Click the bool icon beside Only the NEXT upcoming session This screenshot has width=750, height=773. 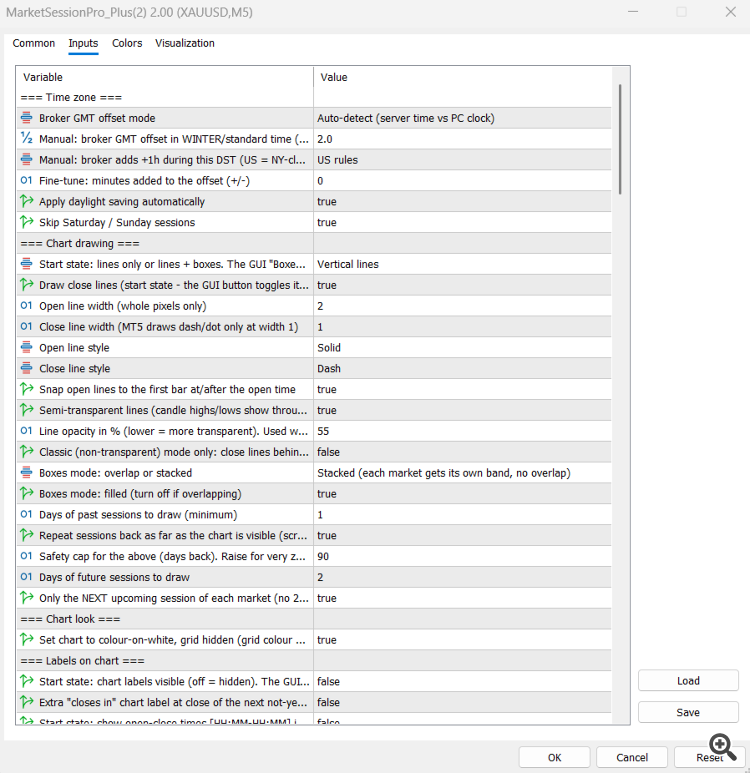coord(27,598)
